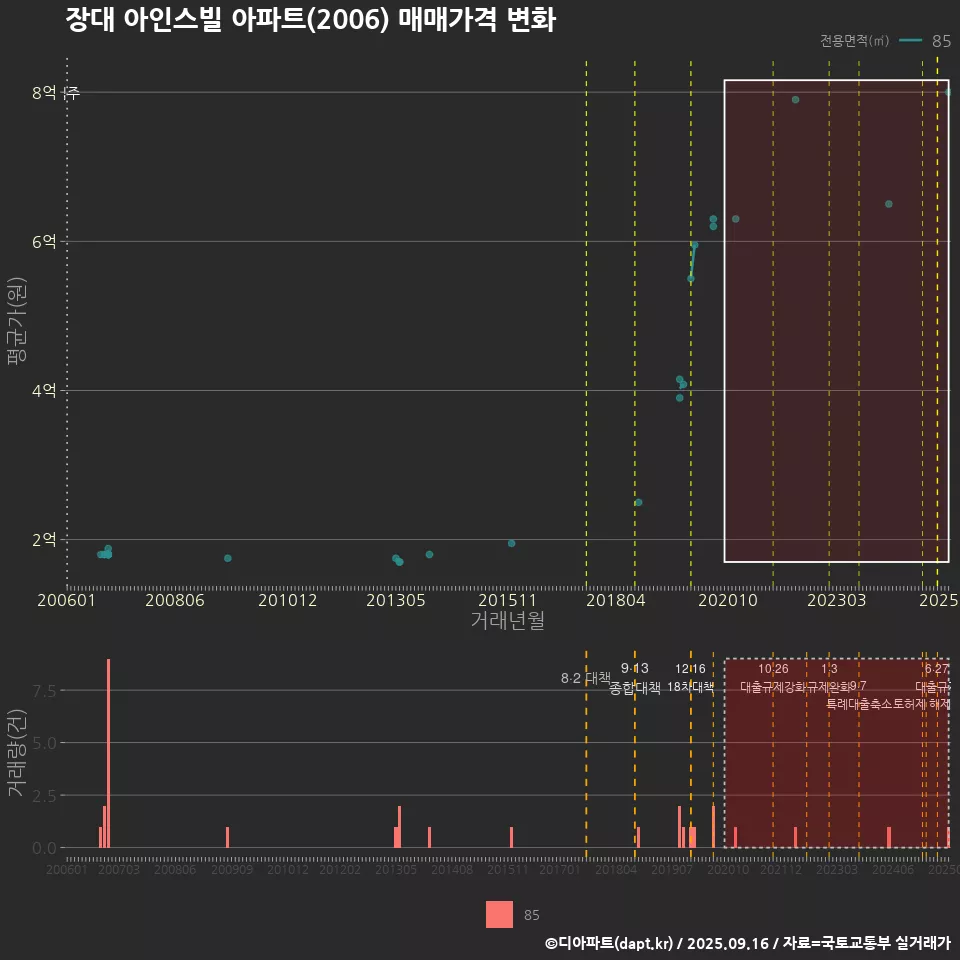This screenshot has width=960, height=960.
Task: Click the '12·16' policy date annotation
Action: [690, 669]
